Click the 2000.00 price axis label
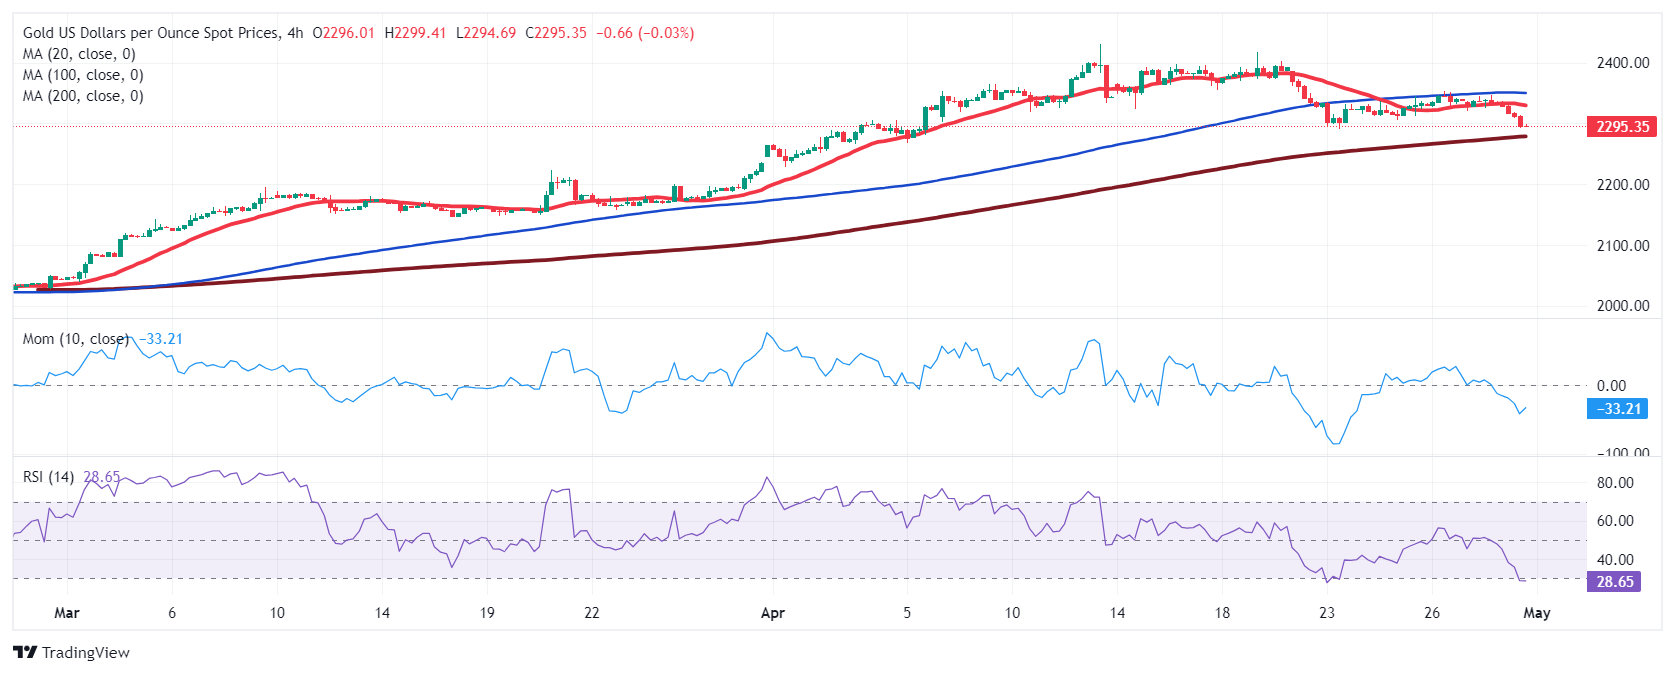This screenshot has height=674, width=1675. [1622, 306]
